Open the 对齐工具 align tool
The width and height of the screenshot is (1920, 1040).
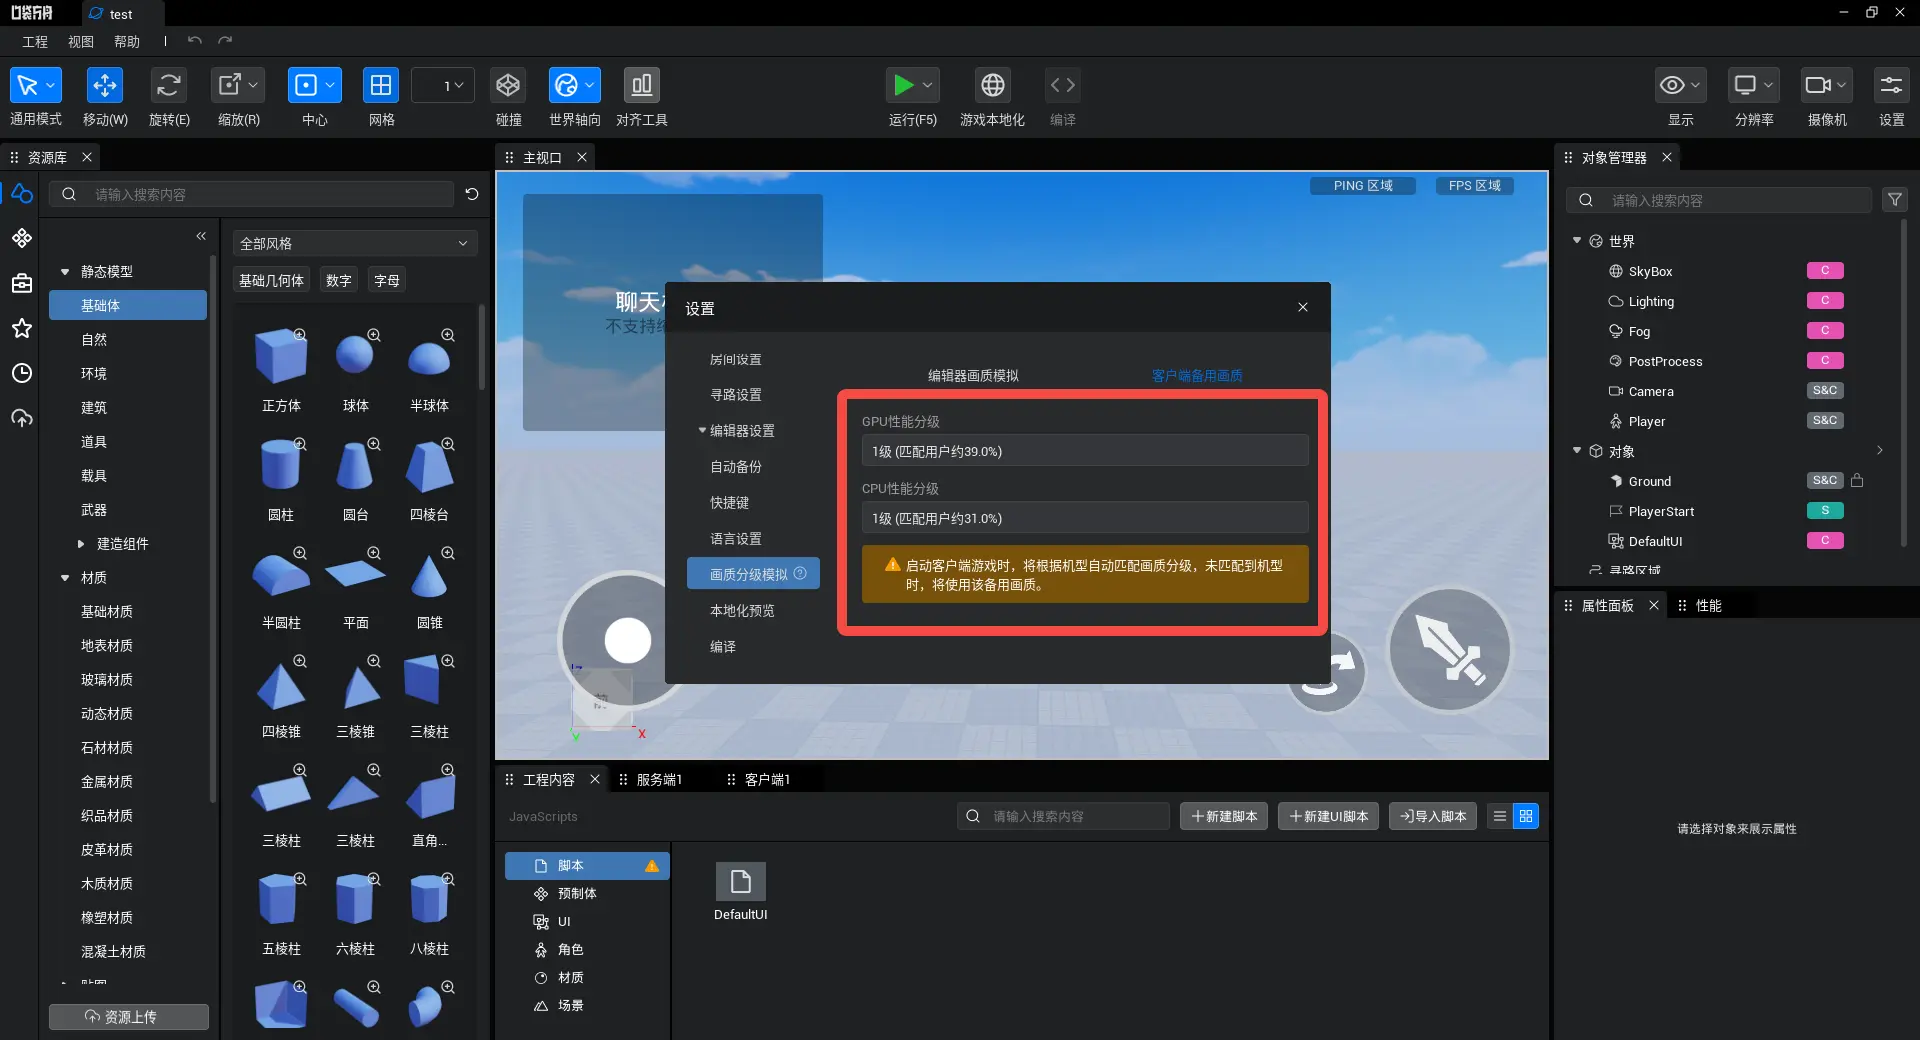[642, 85]
